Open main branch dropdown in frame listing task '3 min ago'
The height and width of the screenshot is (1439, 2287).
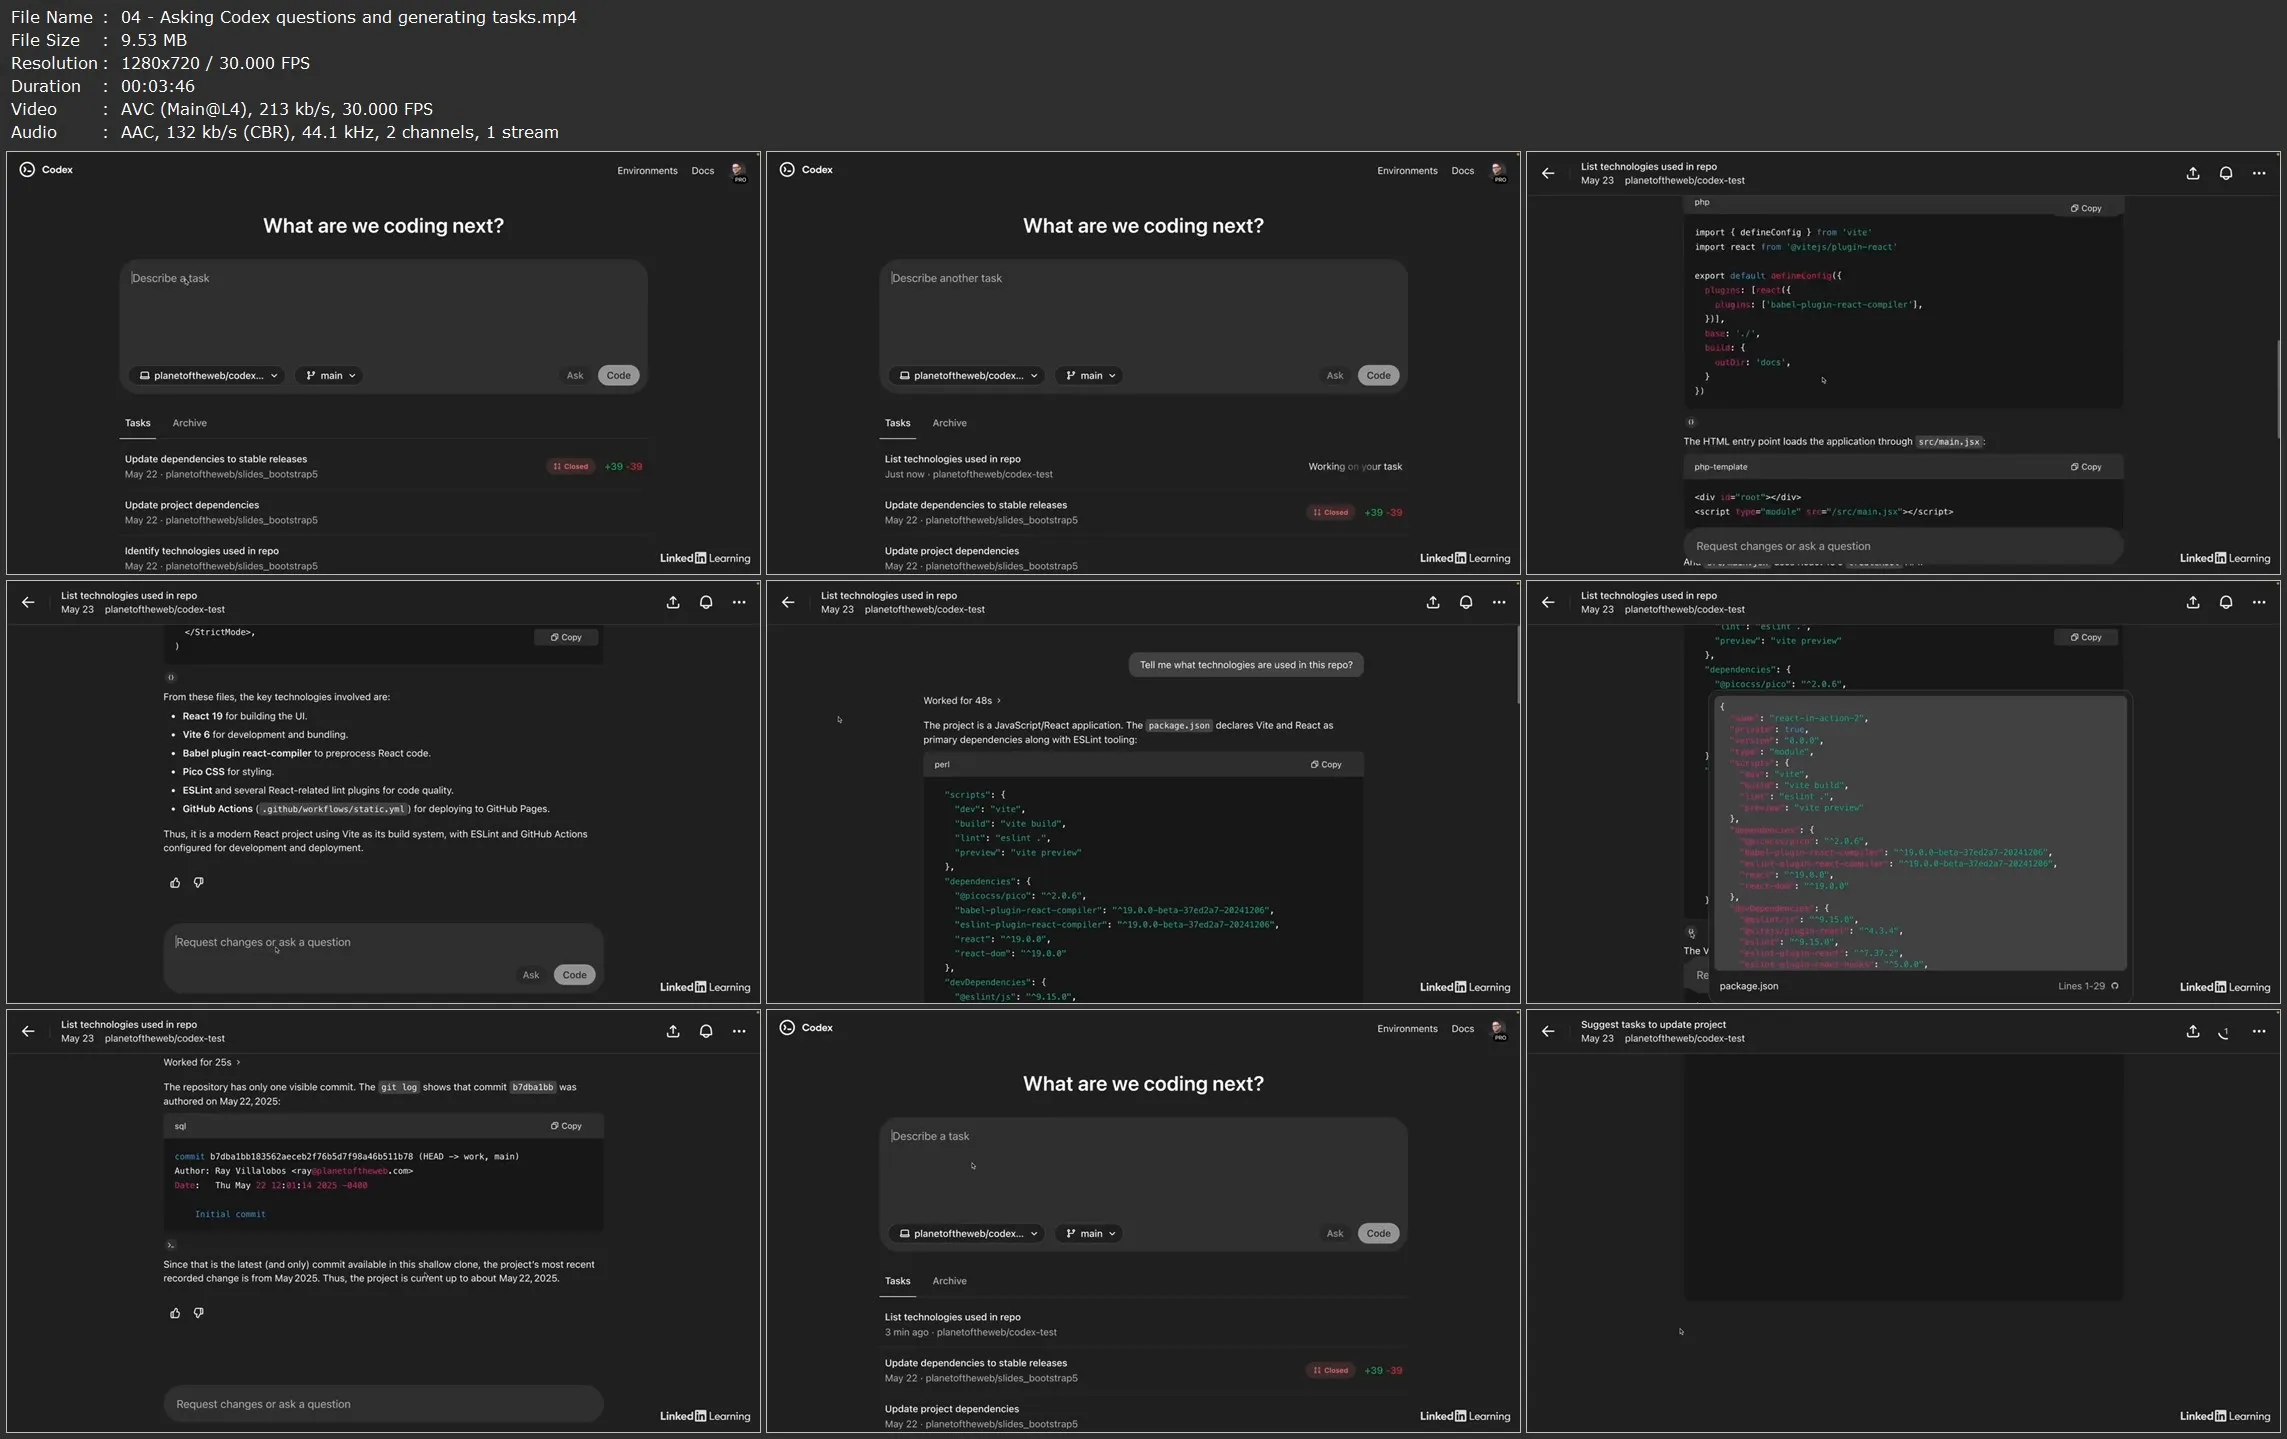(x=1089, y=1234)
